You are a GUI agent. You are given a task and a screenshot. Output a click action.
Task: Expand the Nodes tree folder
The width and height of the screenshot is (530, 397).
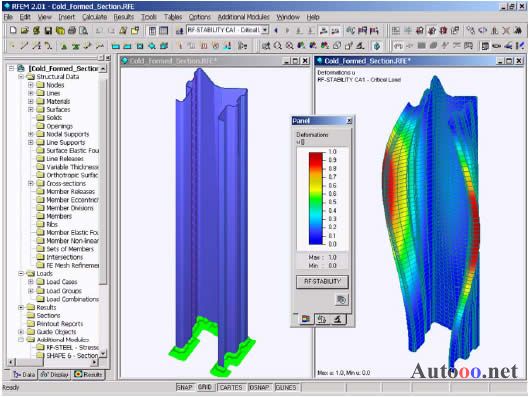30,85
